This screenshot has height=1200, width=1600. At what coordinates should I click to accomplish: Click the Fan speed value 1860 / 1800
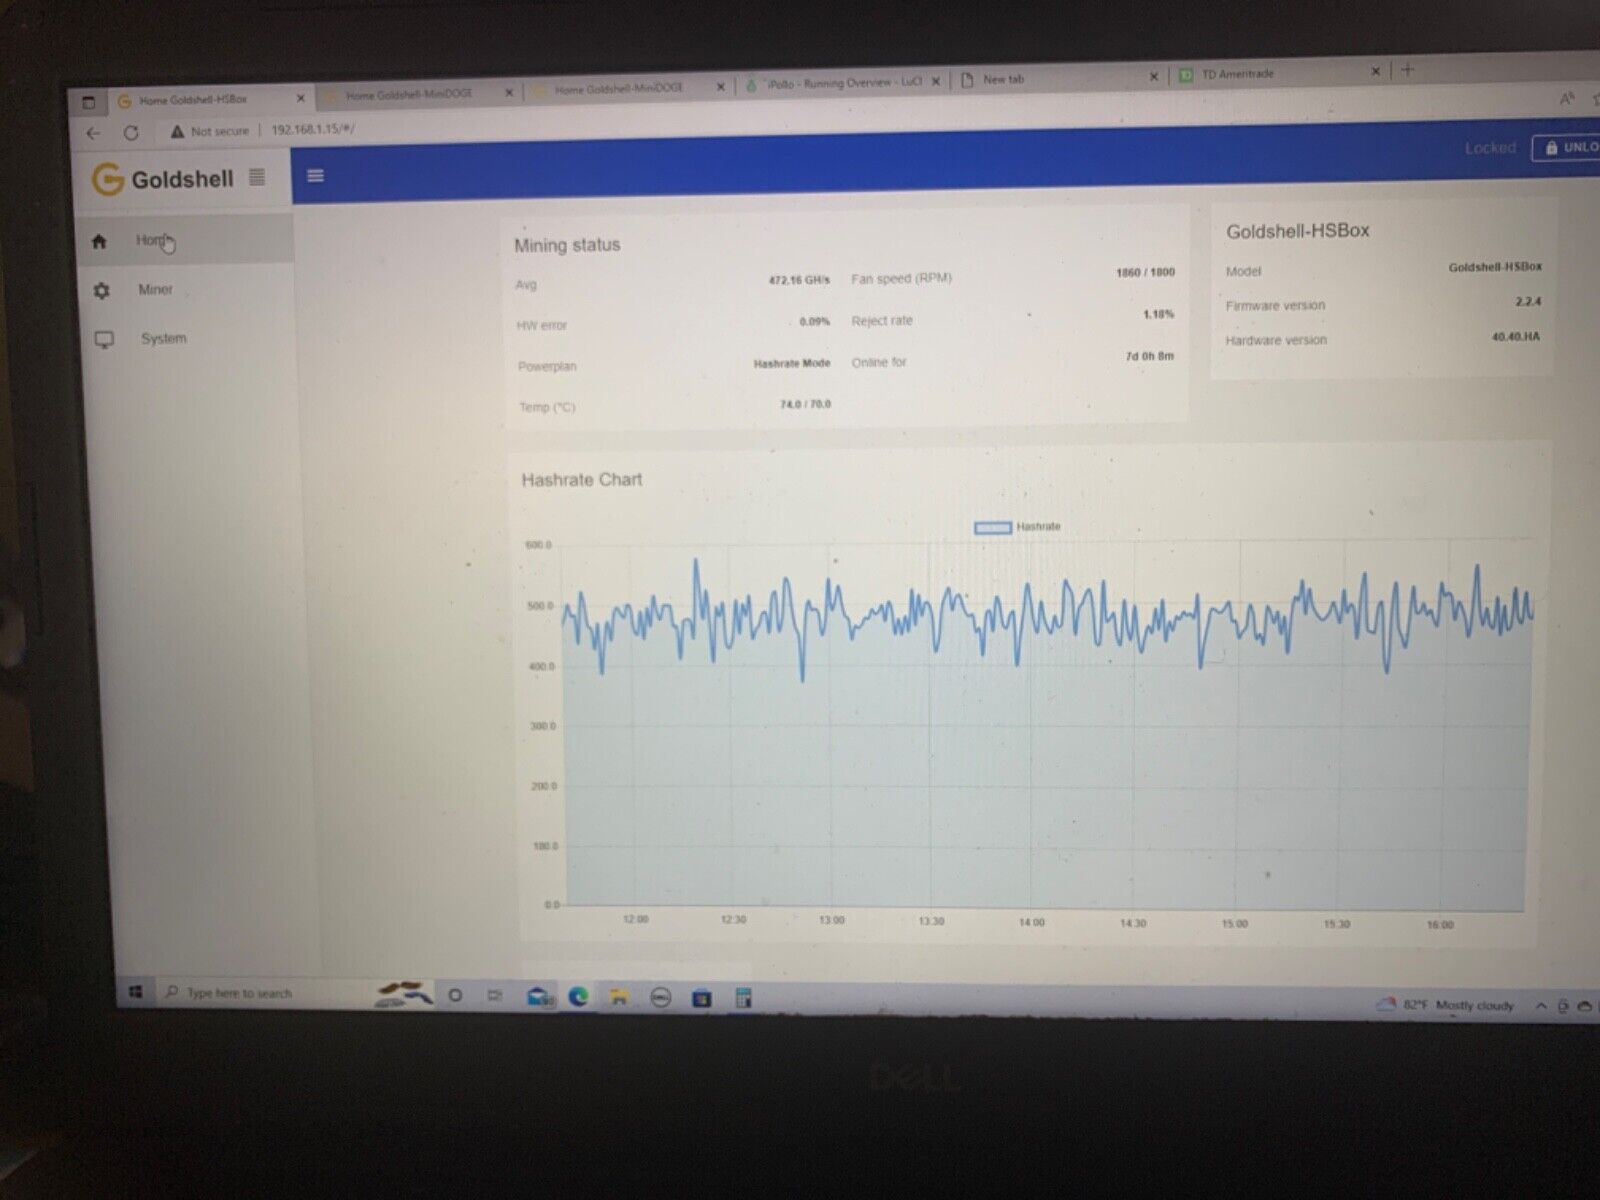pyautogui.click(x=1145, y=272)
